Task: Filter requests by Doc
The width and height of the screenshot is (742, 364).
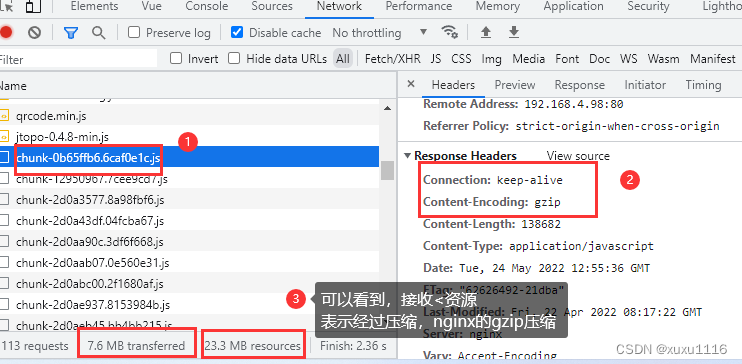Action: (600, 59)
